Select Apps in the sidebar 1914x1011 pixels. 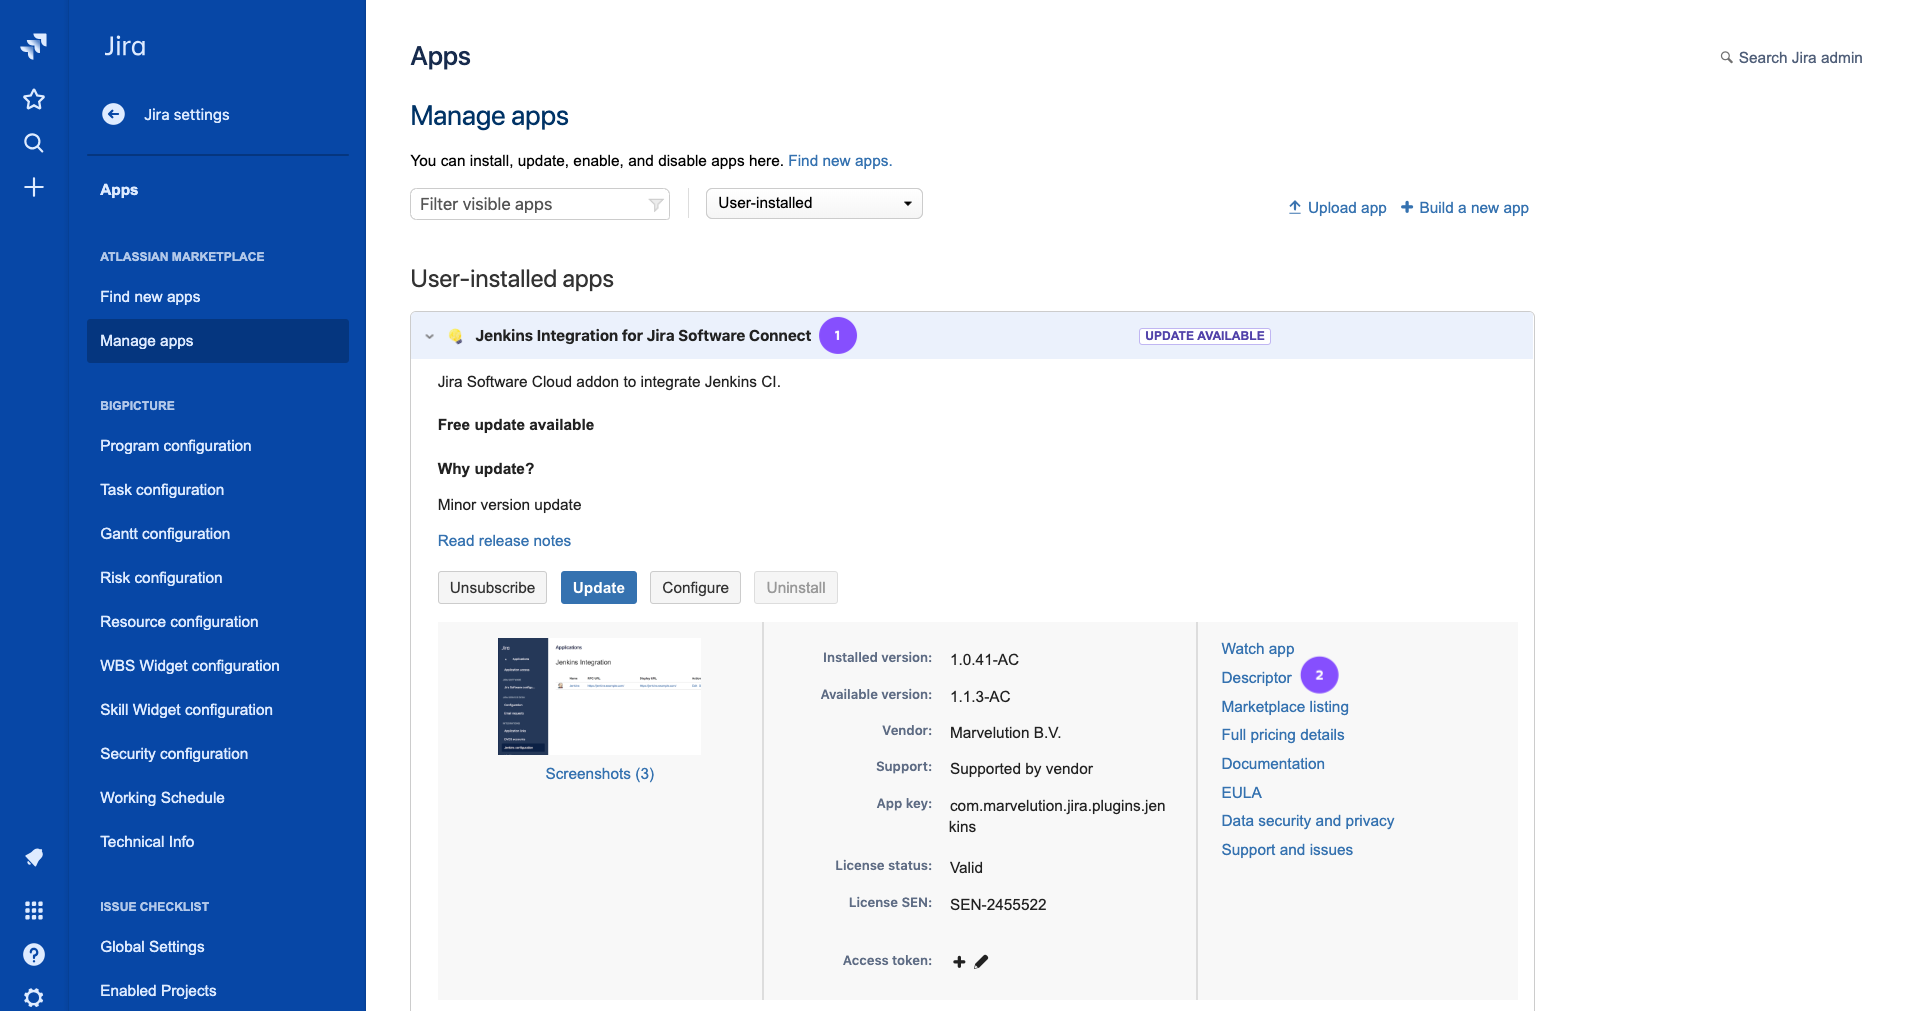click(119, 190)
